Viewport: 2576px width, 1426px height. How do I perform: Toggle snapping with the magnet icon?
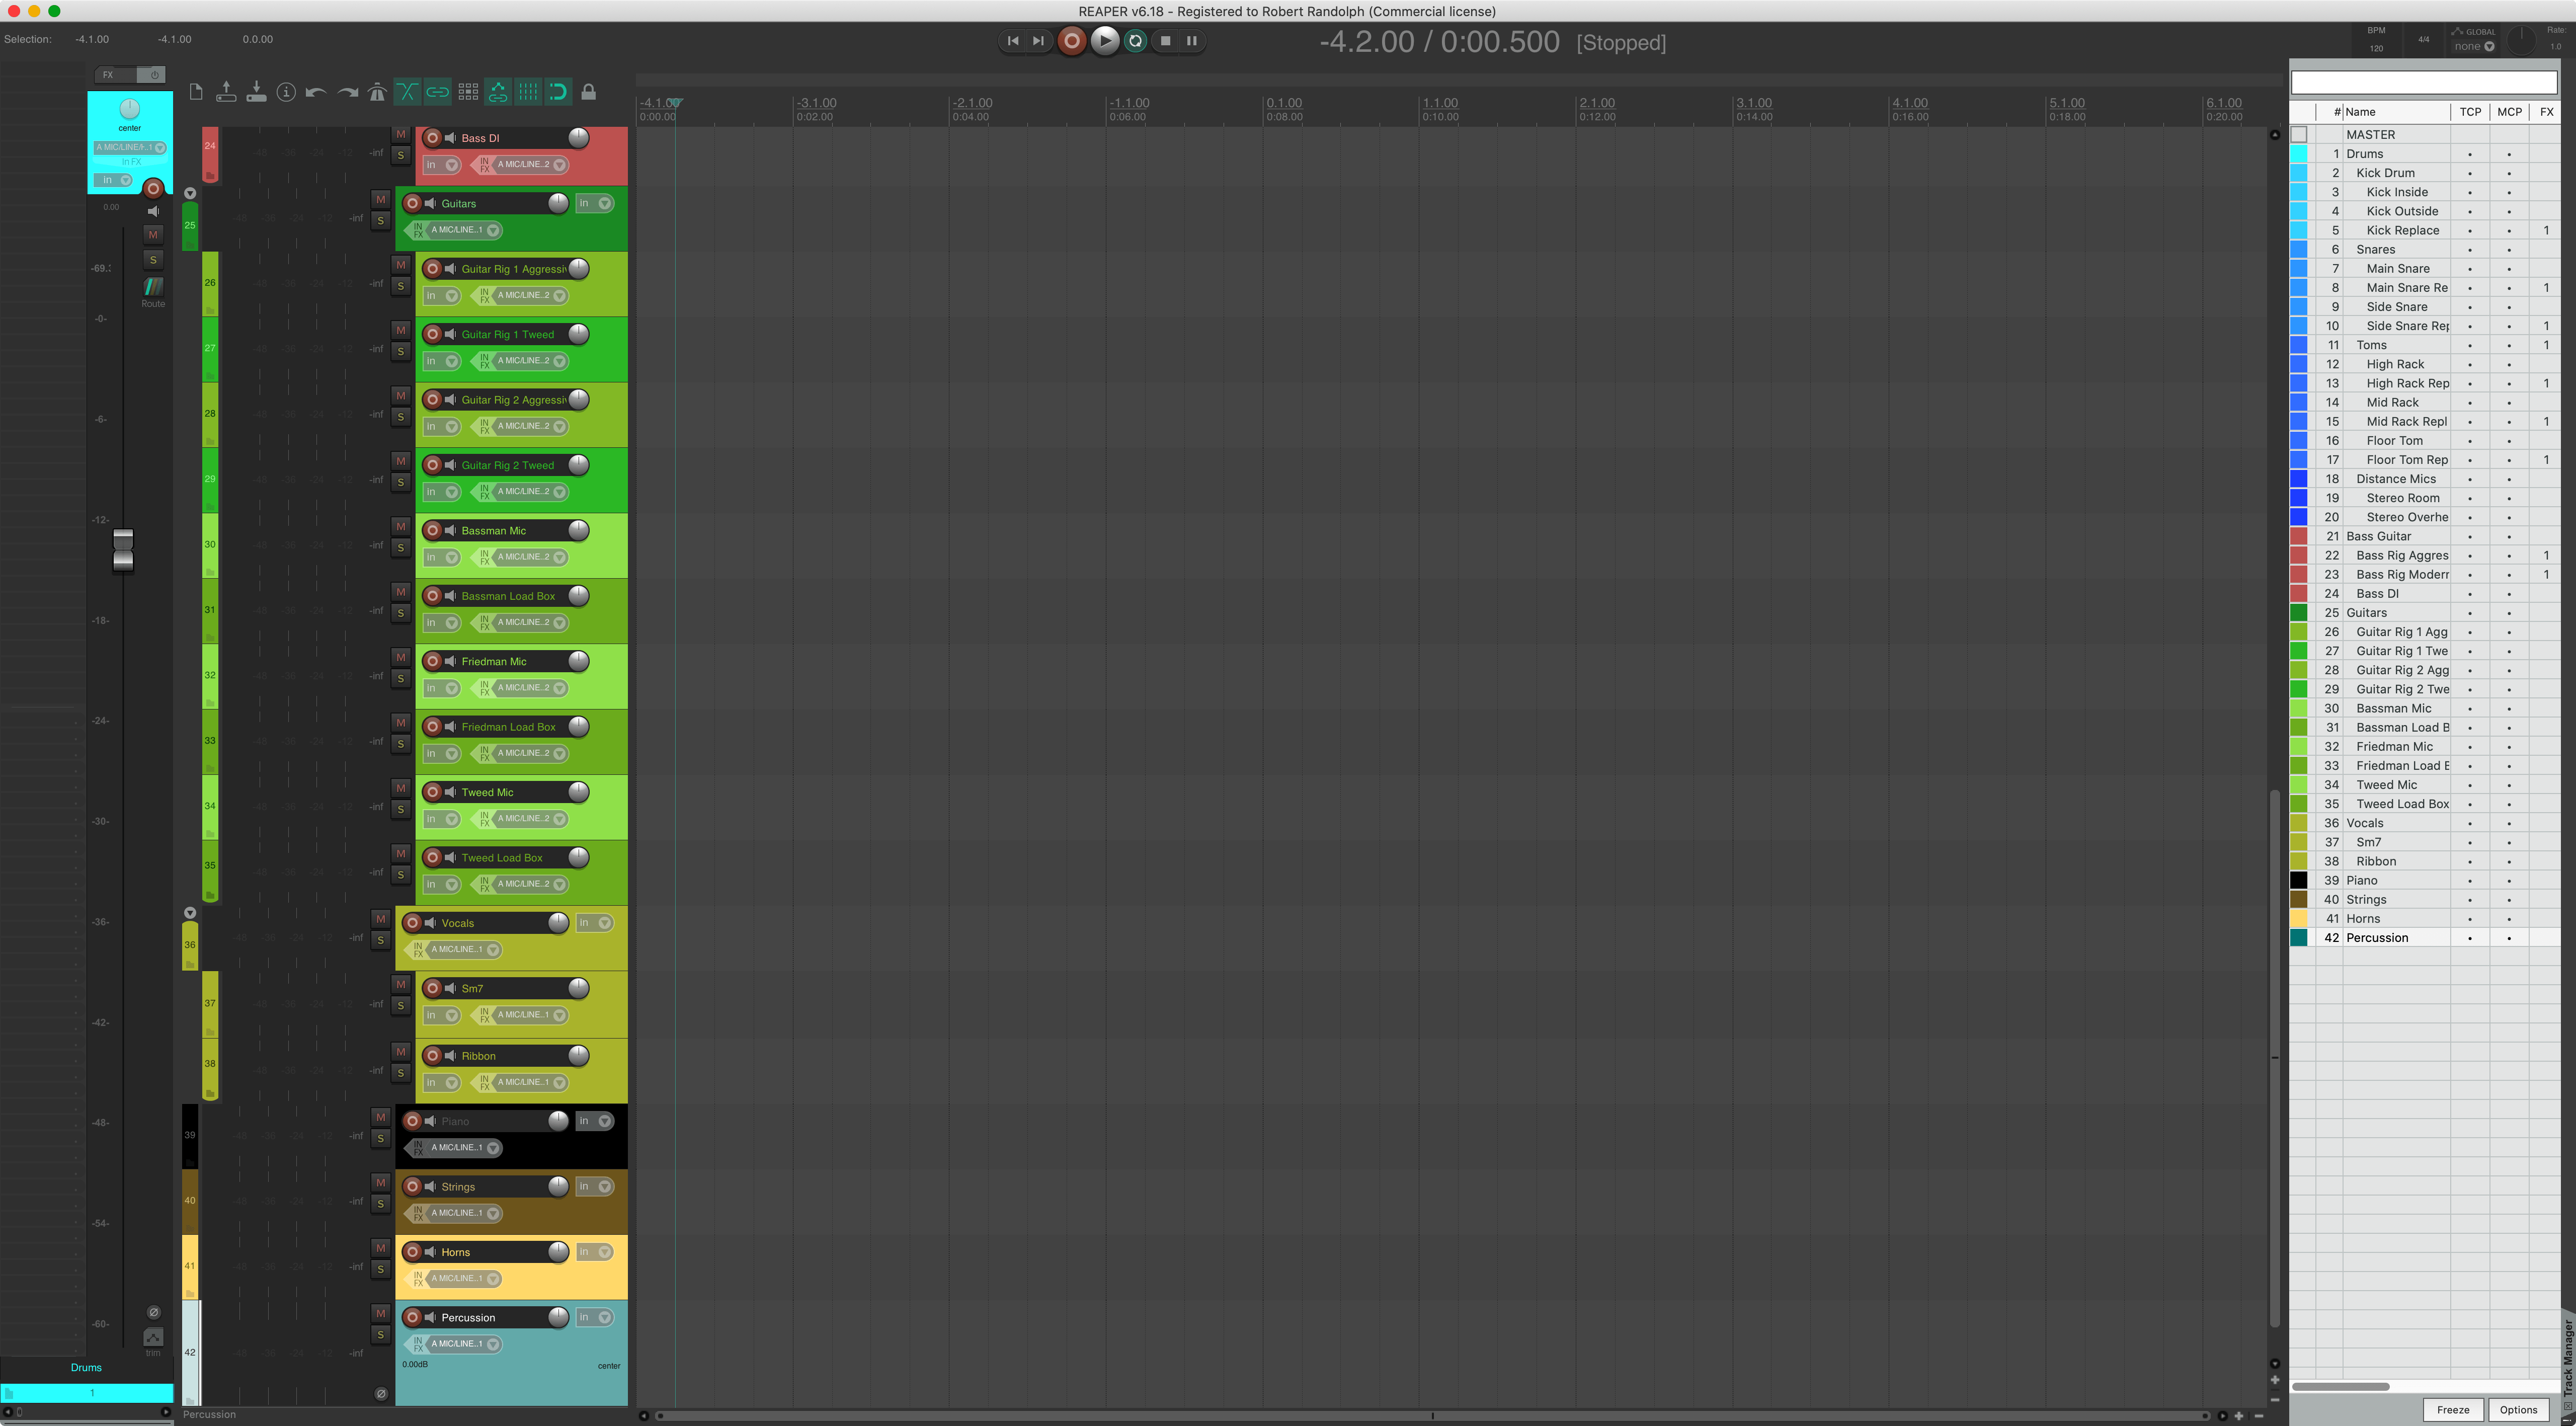[x=559, y=91]
